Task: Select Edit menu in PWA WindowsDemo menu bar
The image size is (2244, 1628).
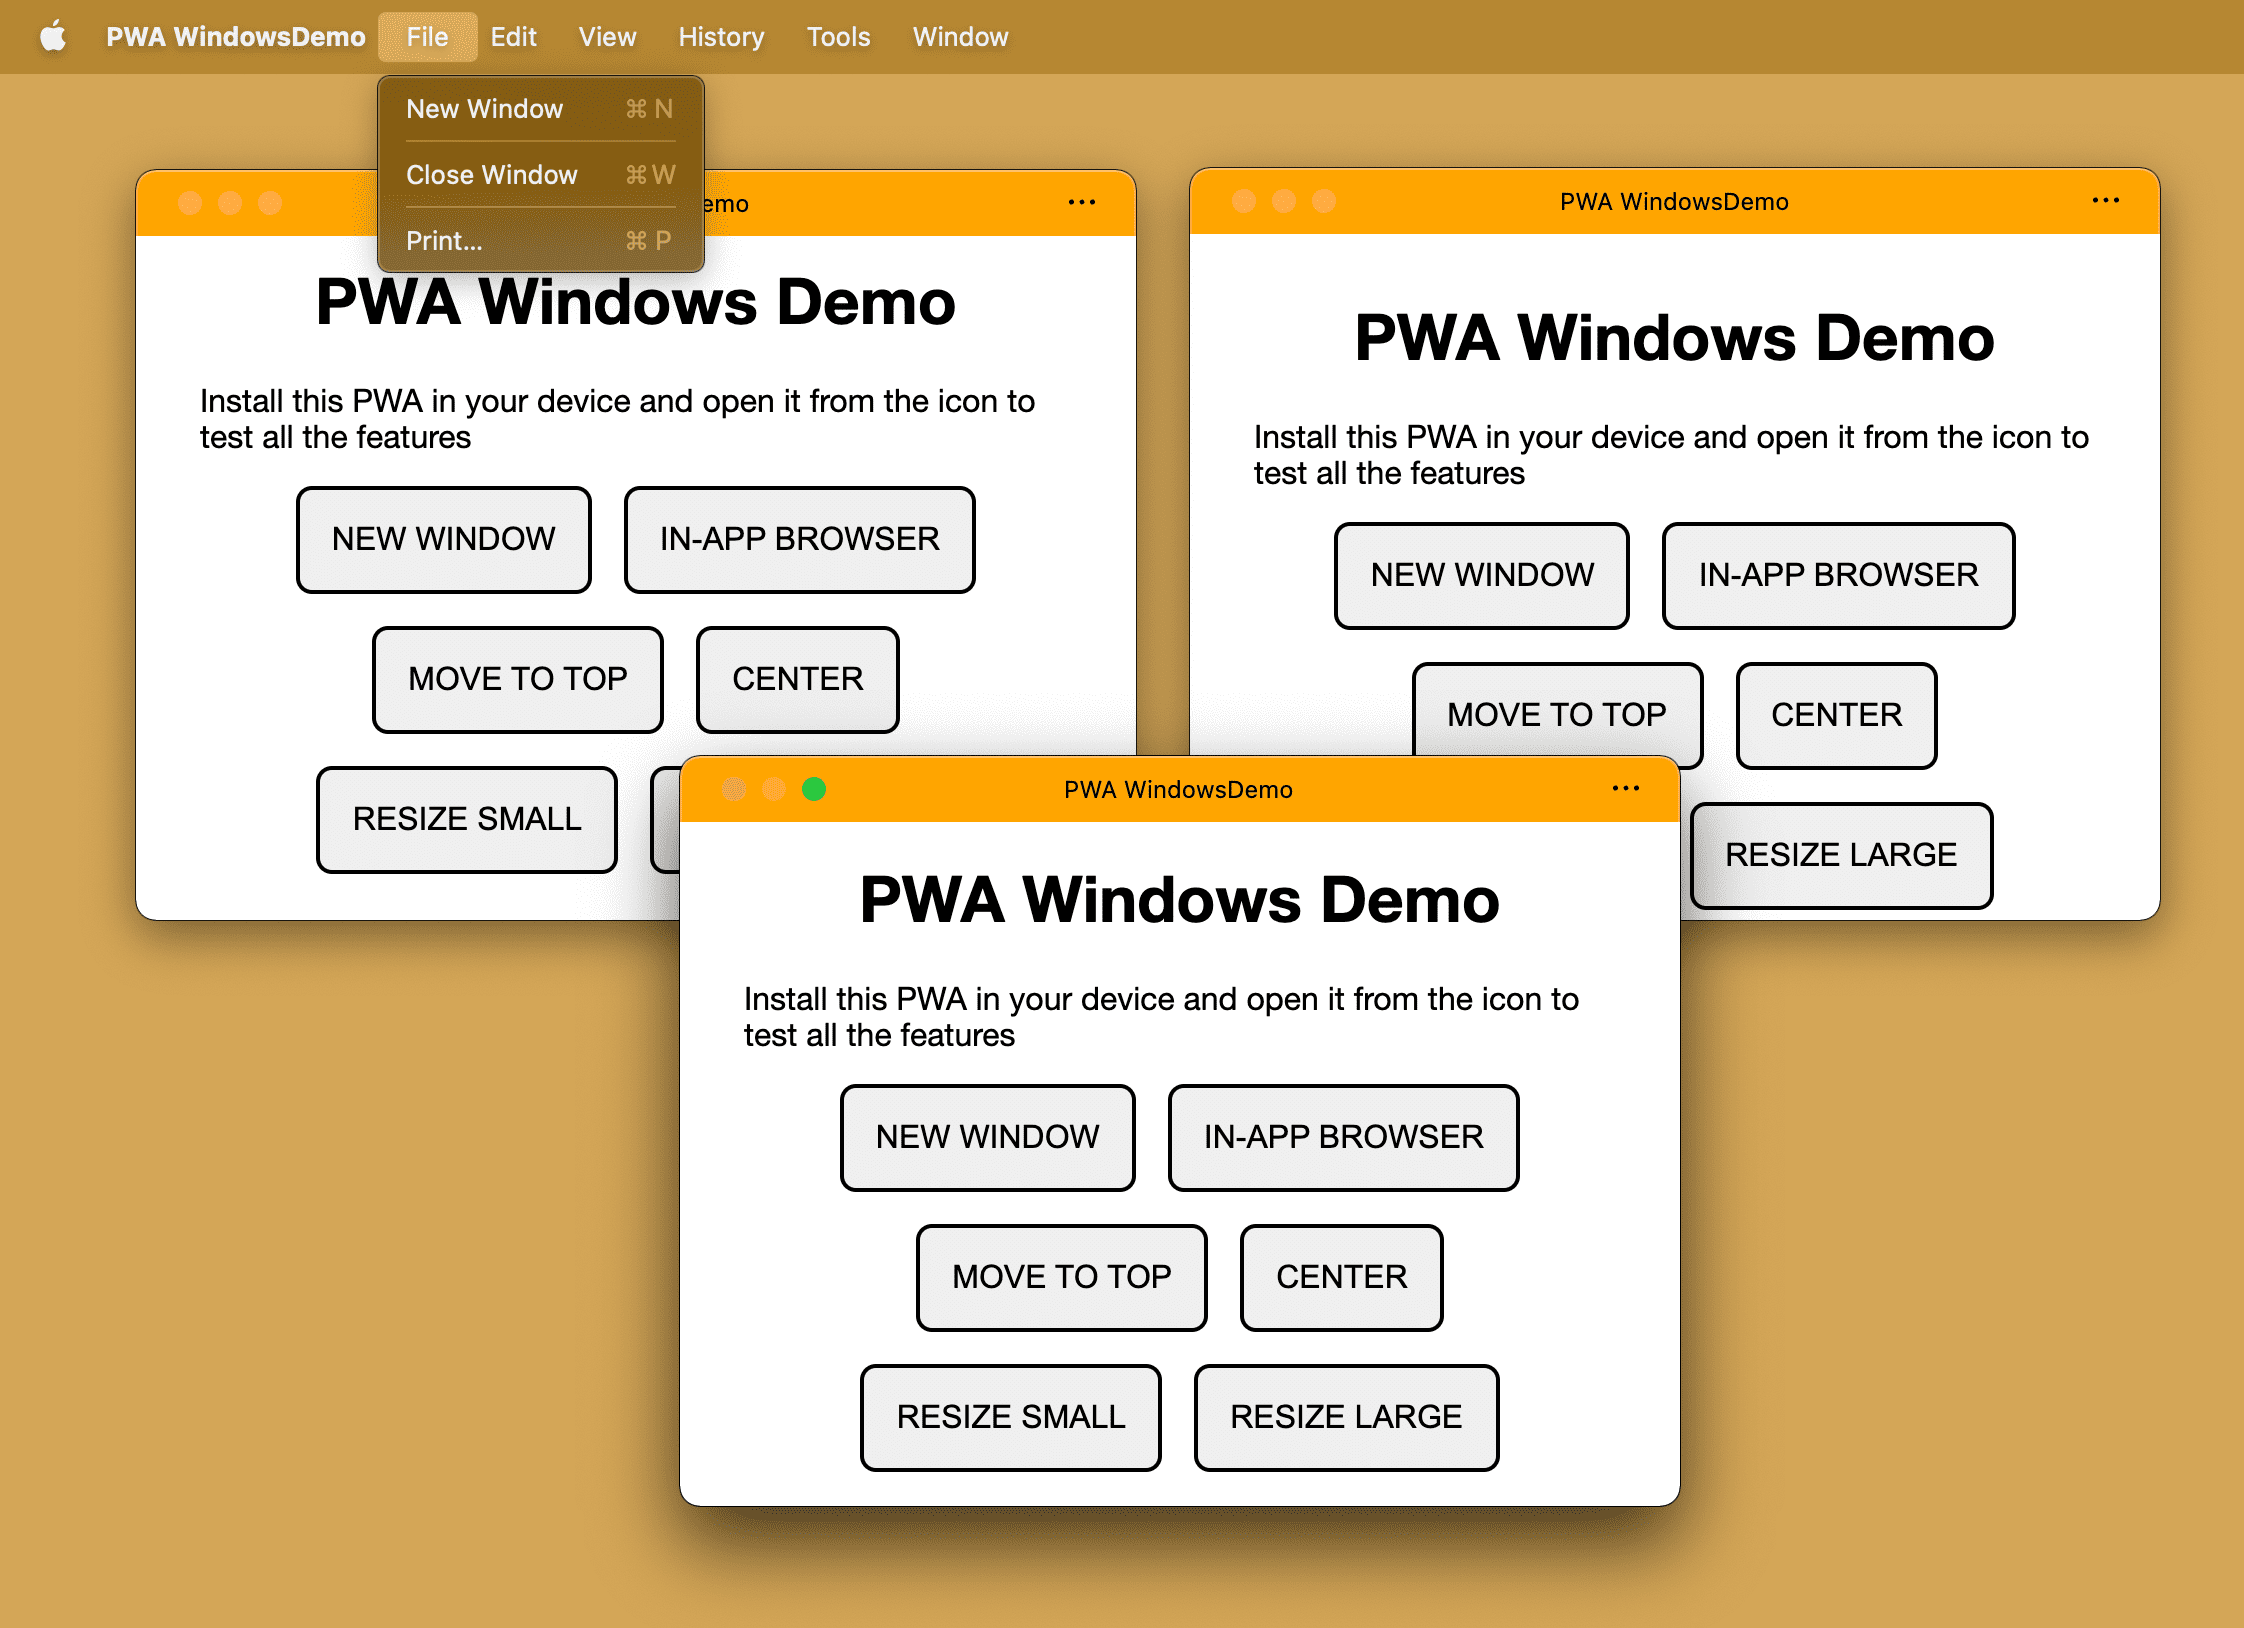Action: tap(512, 35)
